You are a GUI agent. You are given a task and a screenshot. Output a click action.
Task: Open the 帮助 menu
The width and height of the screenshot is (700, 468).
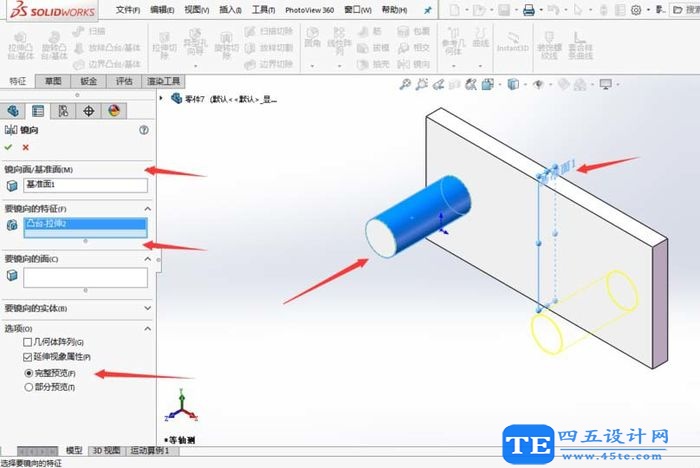394,10
